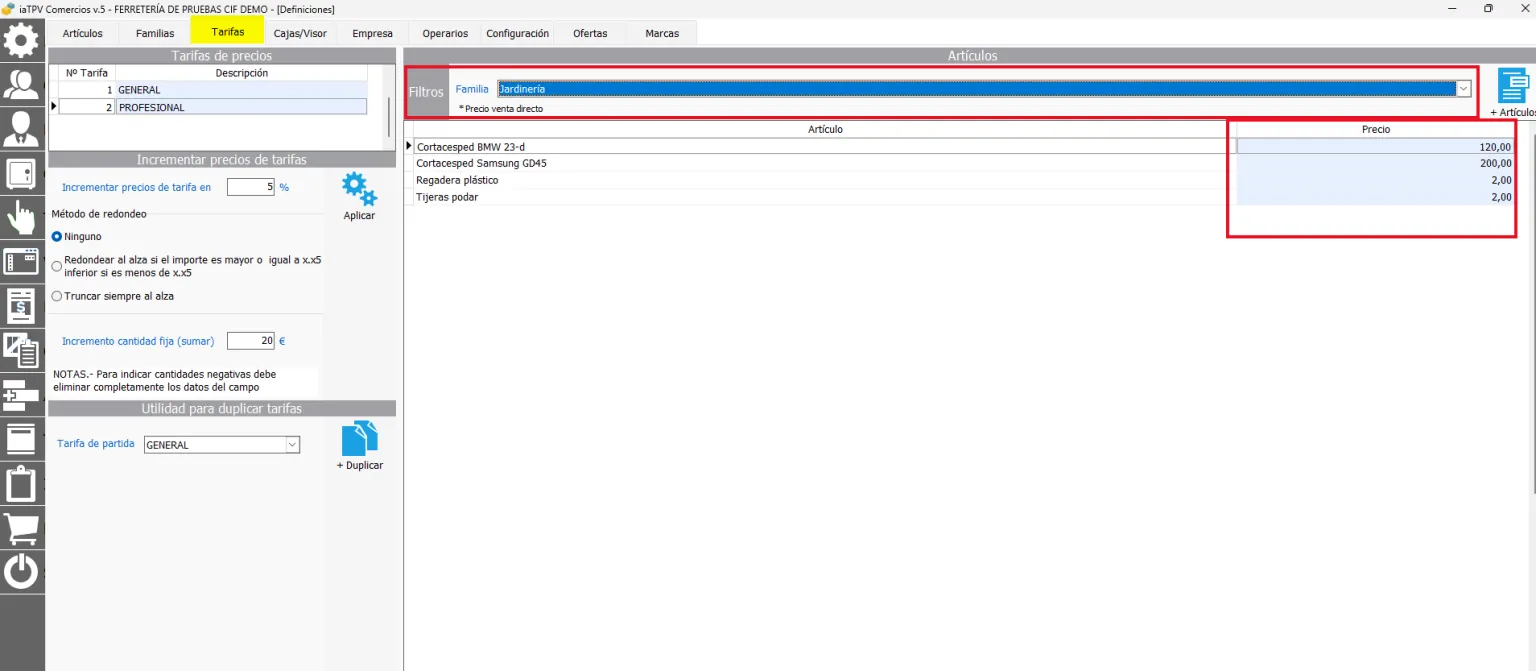Open the shopping cart sidebar icon
1536x671 pixels.
tap(22, 528)
